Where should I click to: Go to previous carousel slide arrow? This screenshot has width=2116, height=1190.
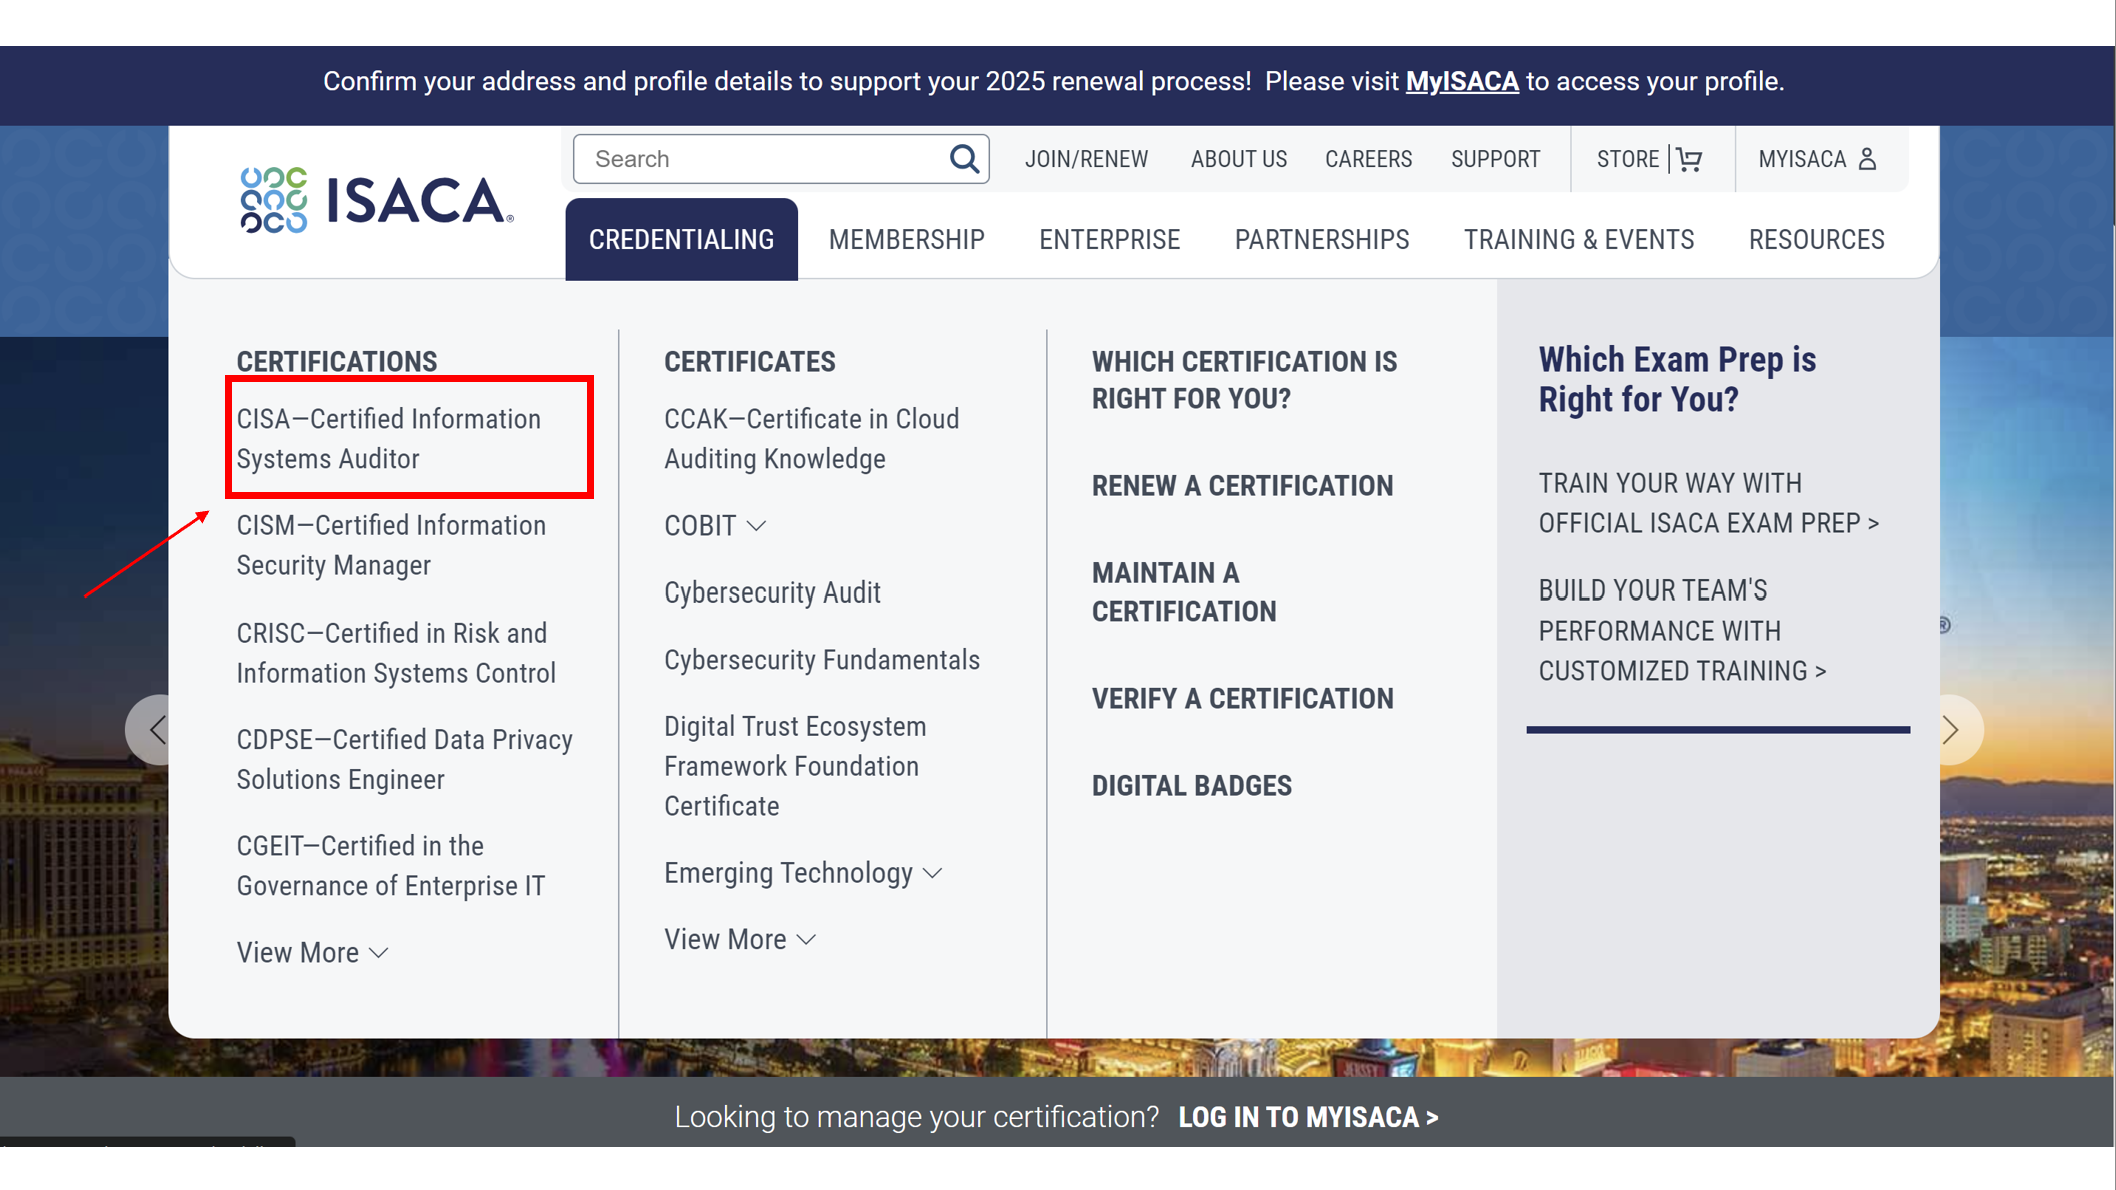point(157,730)
